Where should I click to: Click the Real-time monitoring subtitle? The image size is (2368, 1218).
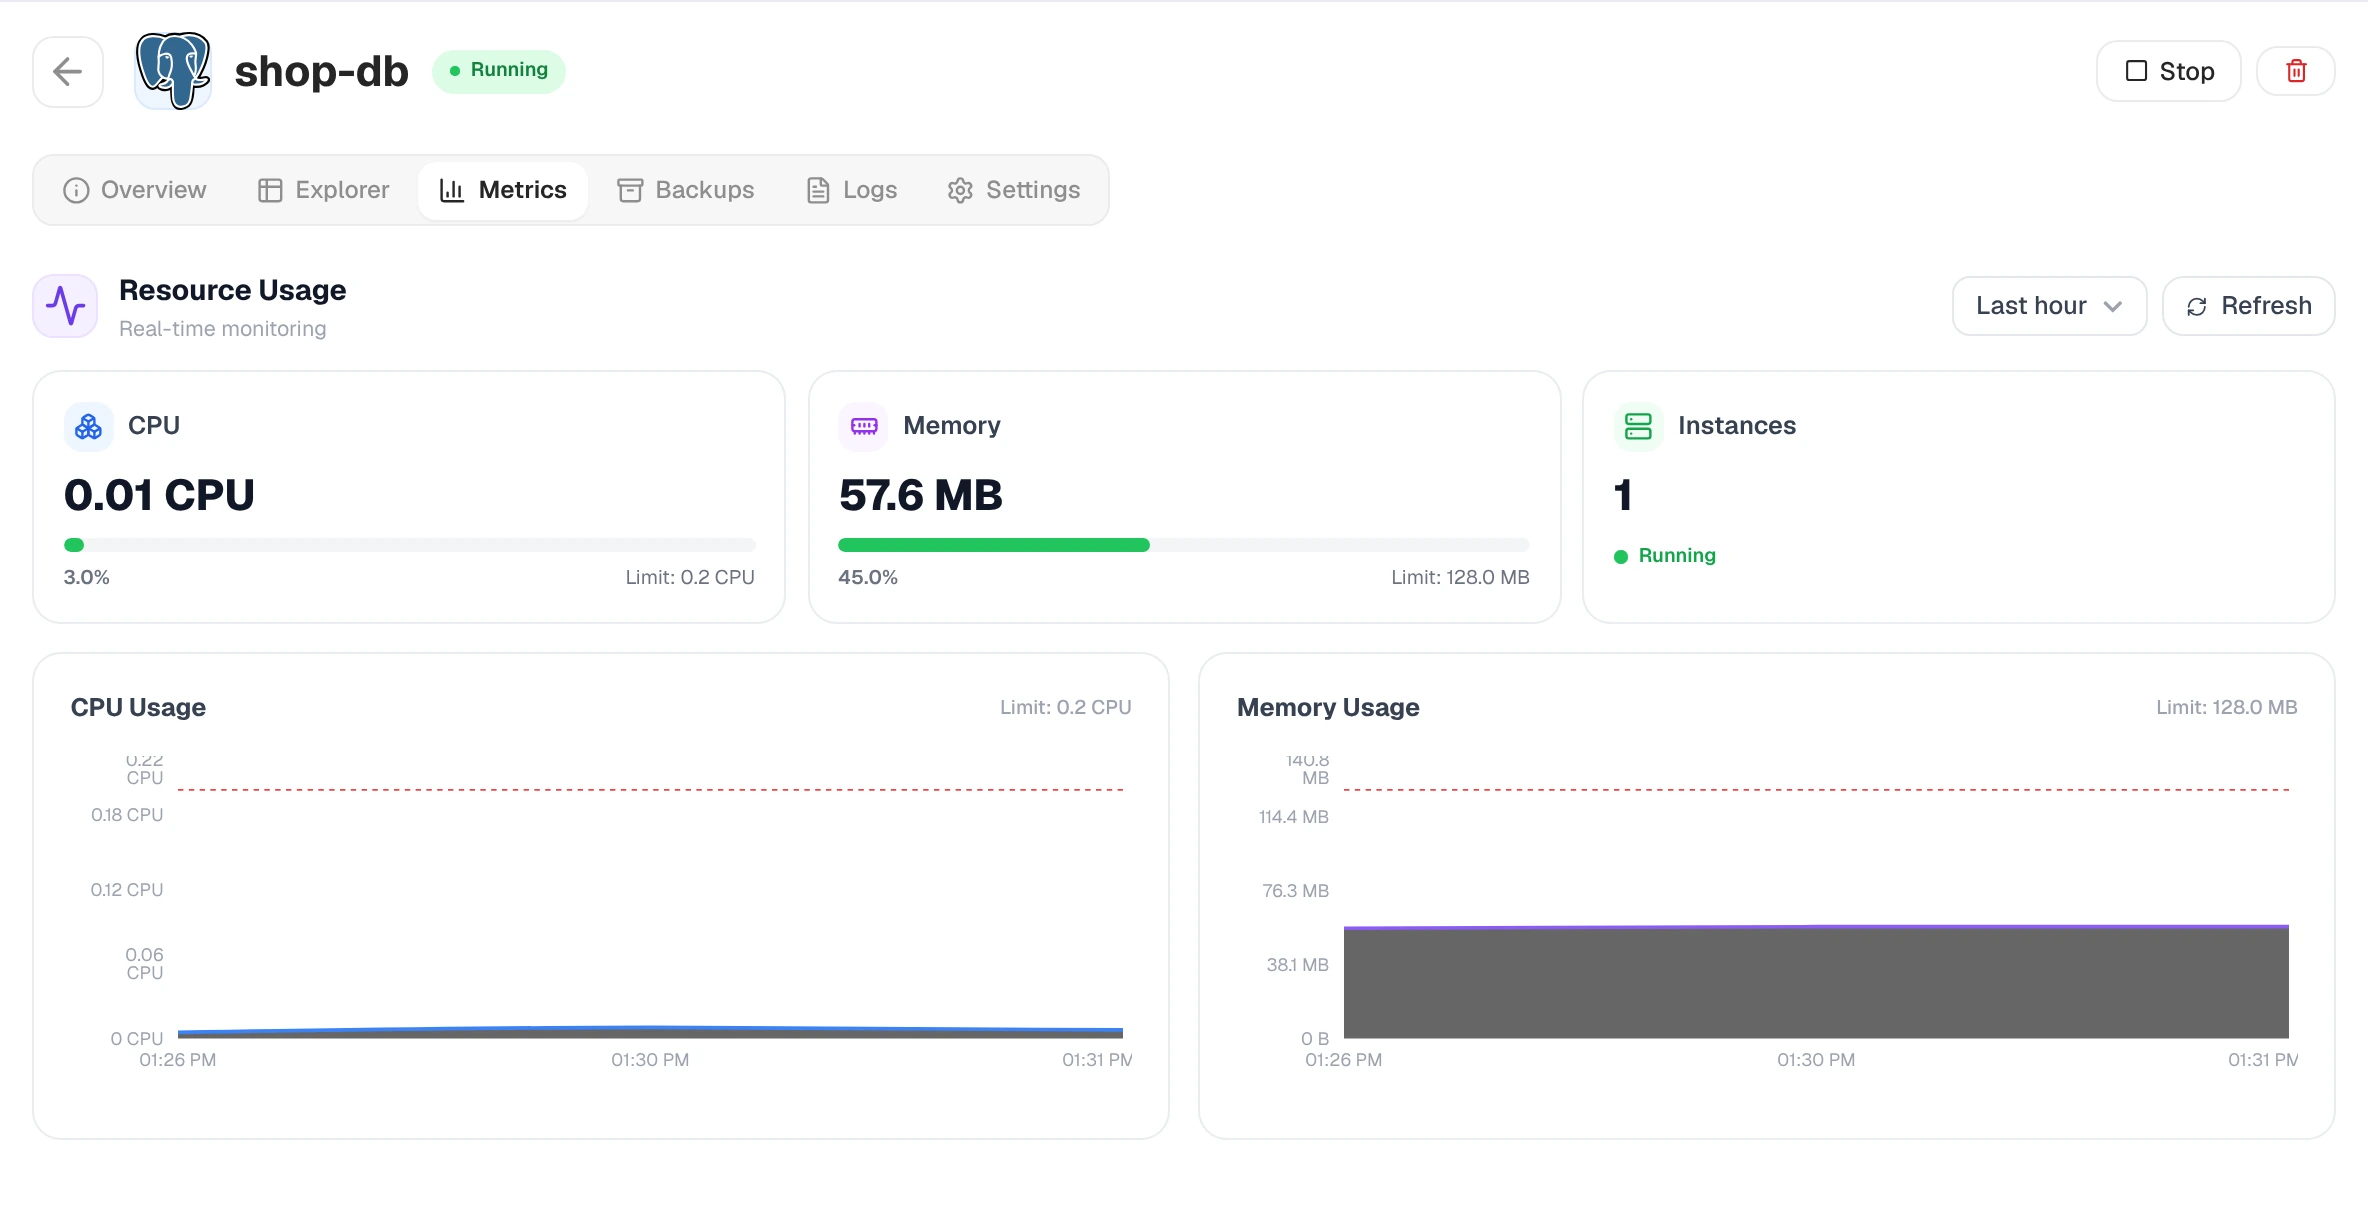[223, 329]
